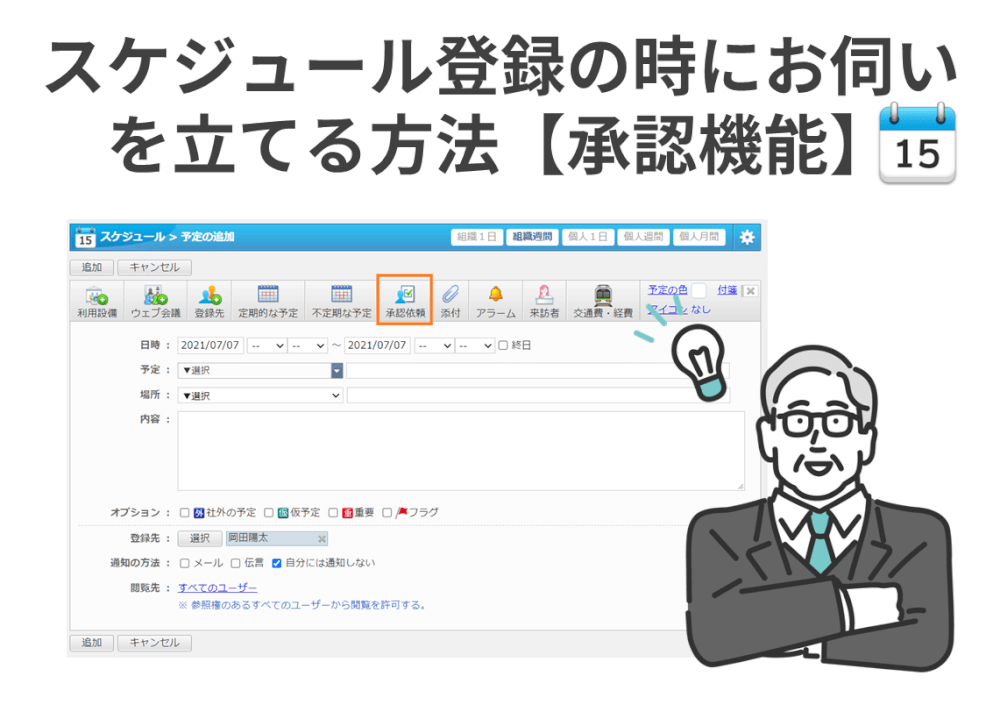The width and height of the screenshot is (1000, 705).
Task: Click the アラーム bell icon
Action: (x=494, y=300)
